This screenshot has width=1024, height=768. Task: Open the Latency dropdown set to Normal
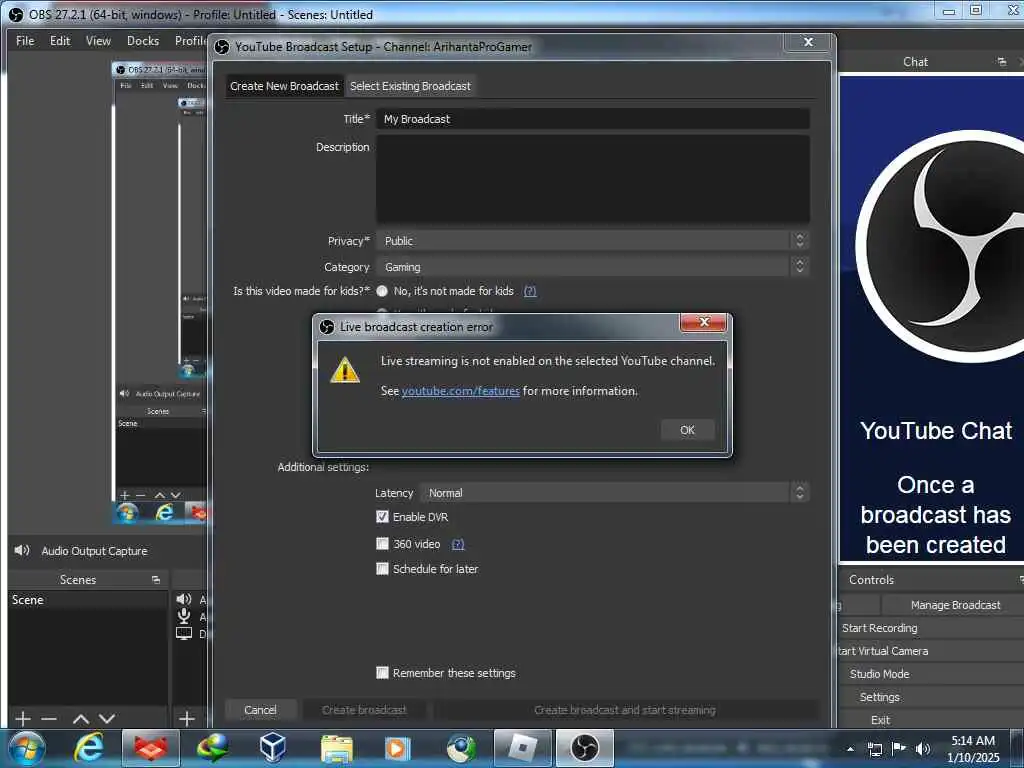[x=615, y=493]
